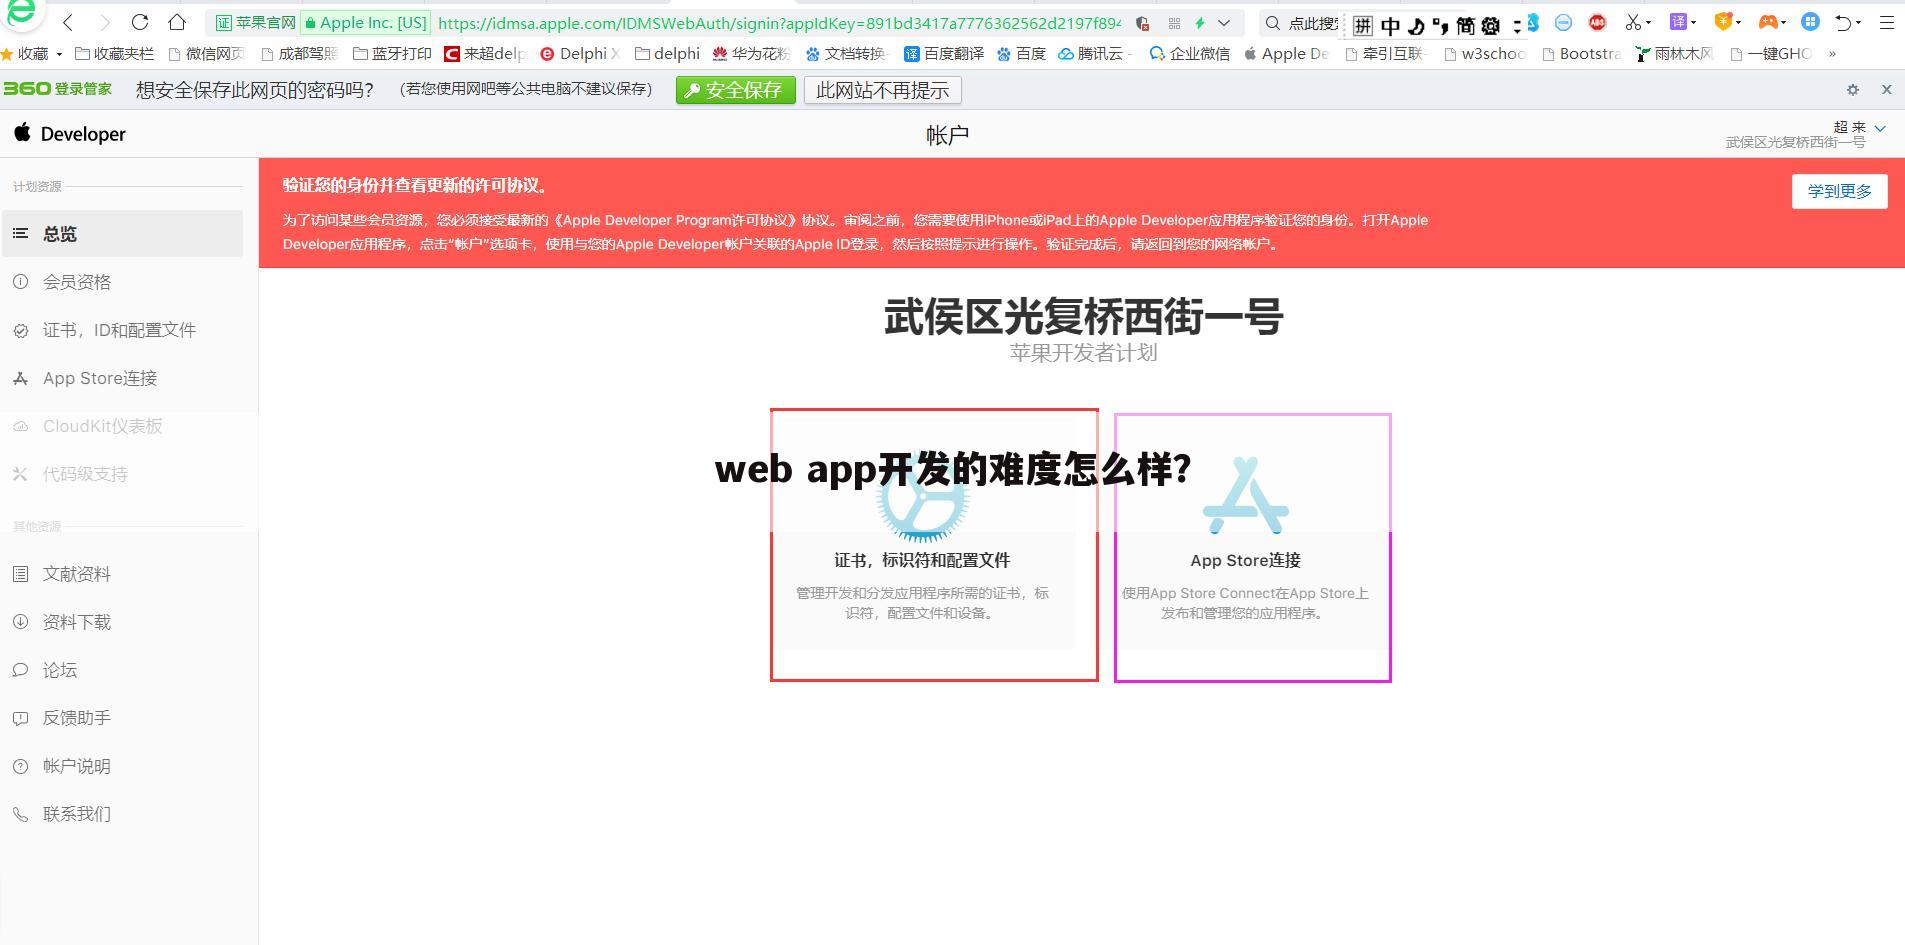Image resolution: width=1905 pixels, height=945 pixels.
Task: Open the purple translate extension icon
Action: coord(1679,22)
